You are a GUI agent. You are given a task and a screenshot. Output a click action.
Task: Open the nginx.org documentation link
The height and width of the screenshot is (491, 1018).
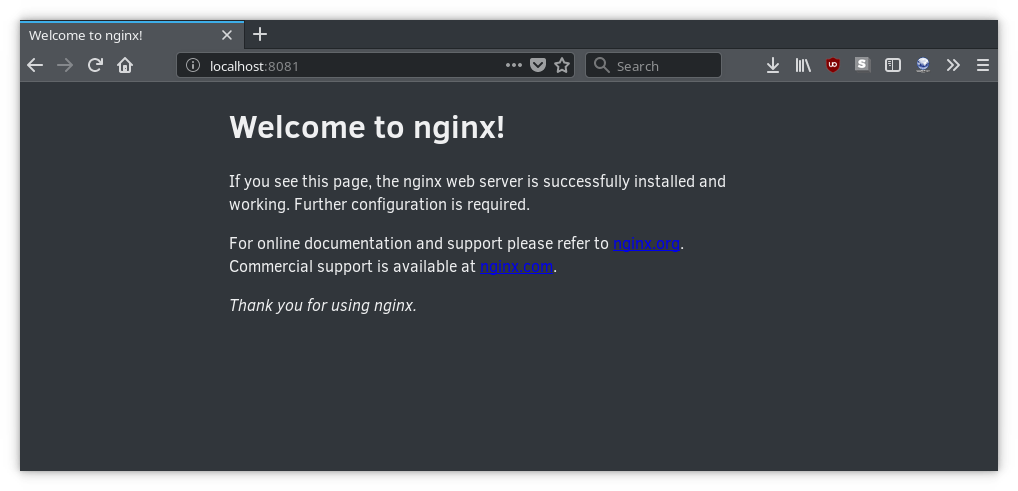pos(646,243)
